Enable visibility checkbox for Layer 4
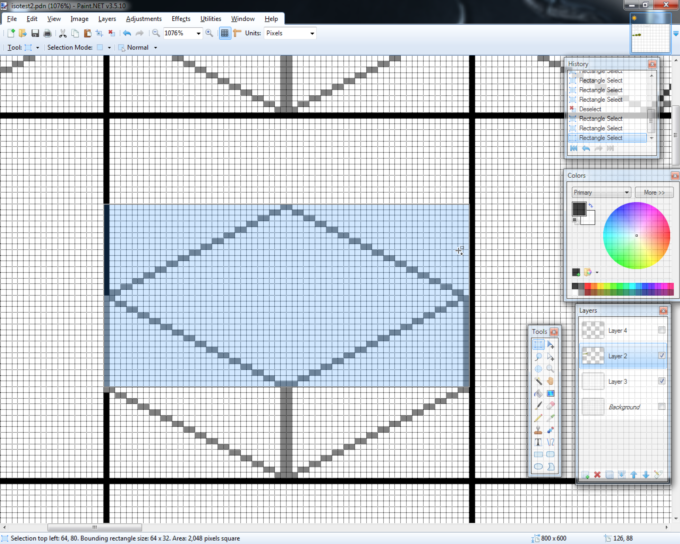This screenshot has width=680, height=544. coord(661,330)
